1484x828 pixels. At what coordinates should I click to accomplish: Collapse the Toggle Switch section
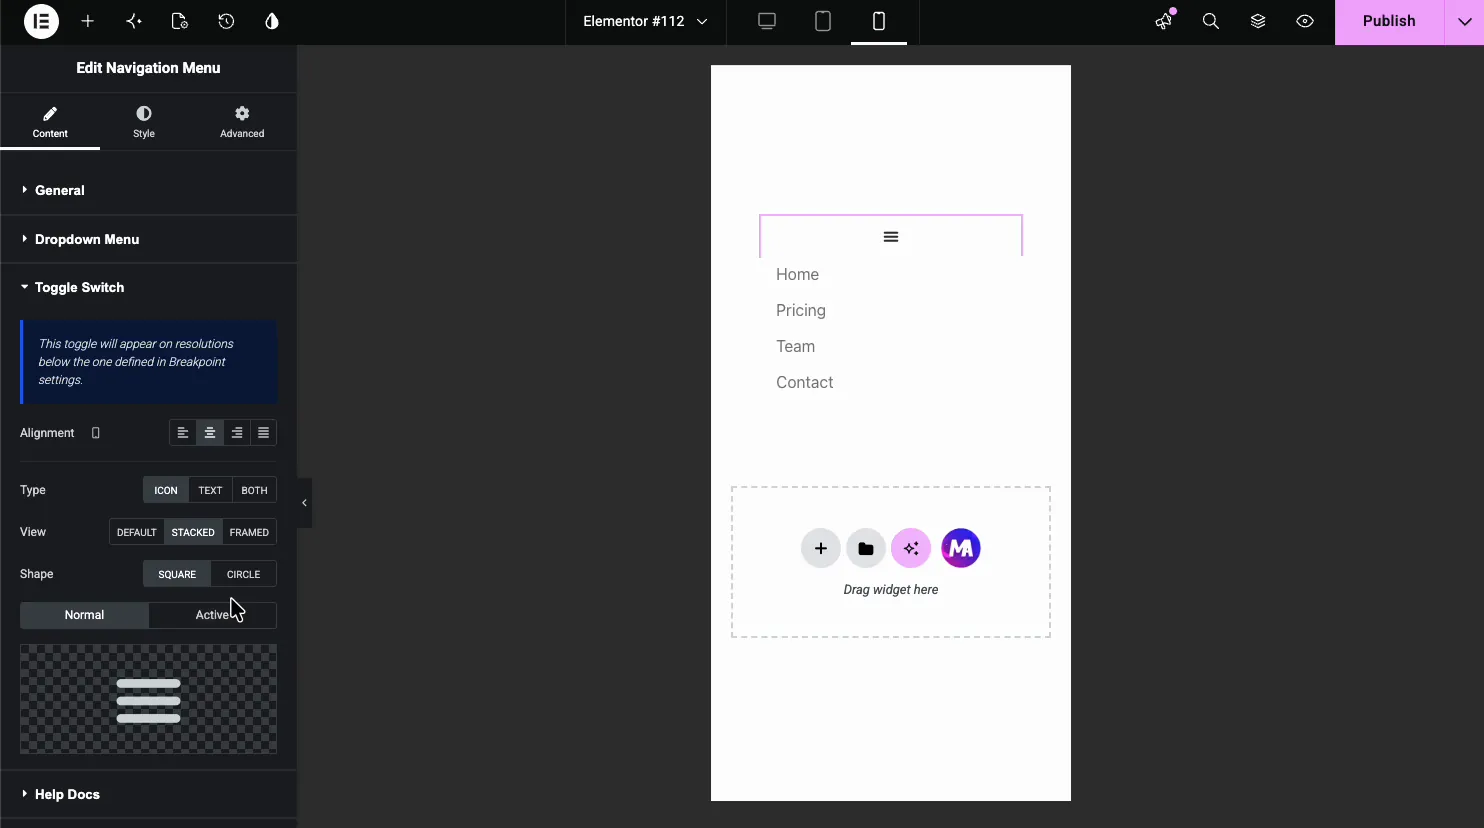[x=148, y=287]
